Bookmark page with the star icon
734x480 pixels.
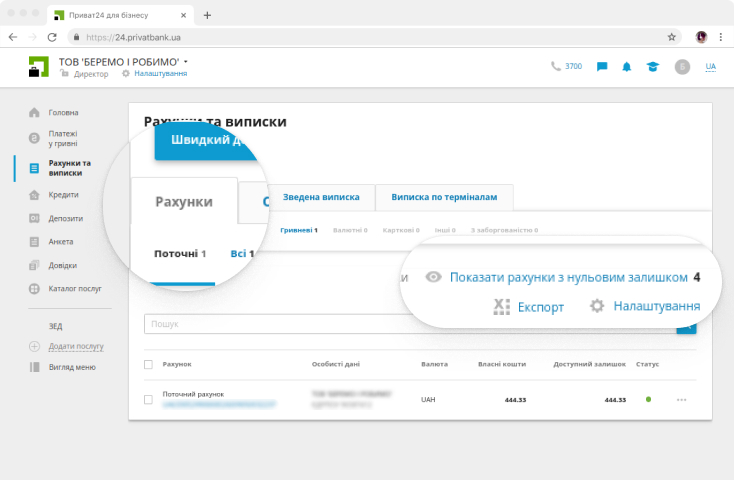672,36
